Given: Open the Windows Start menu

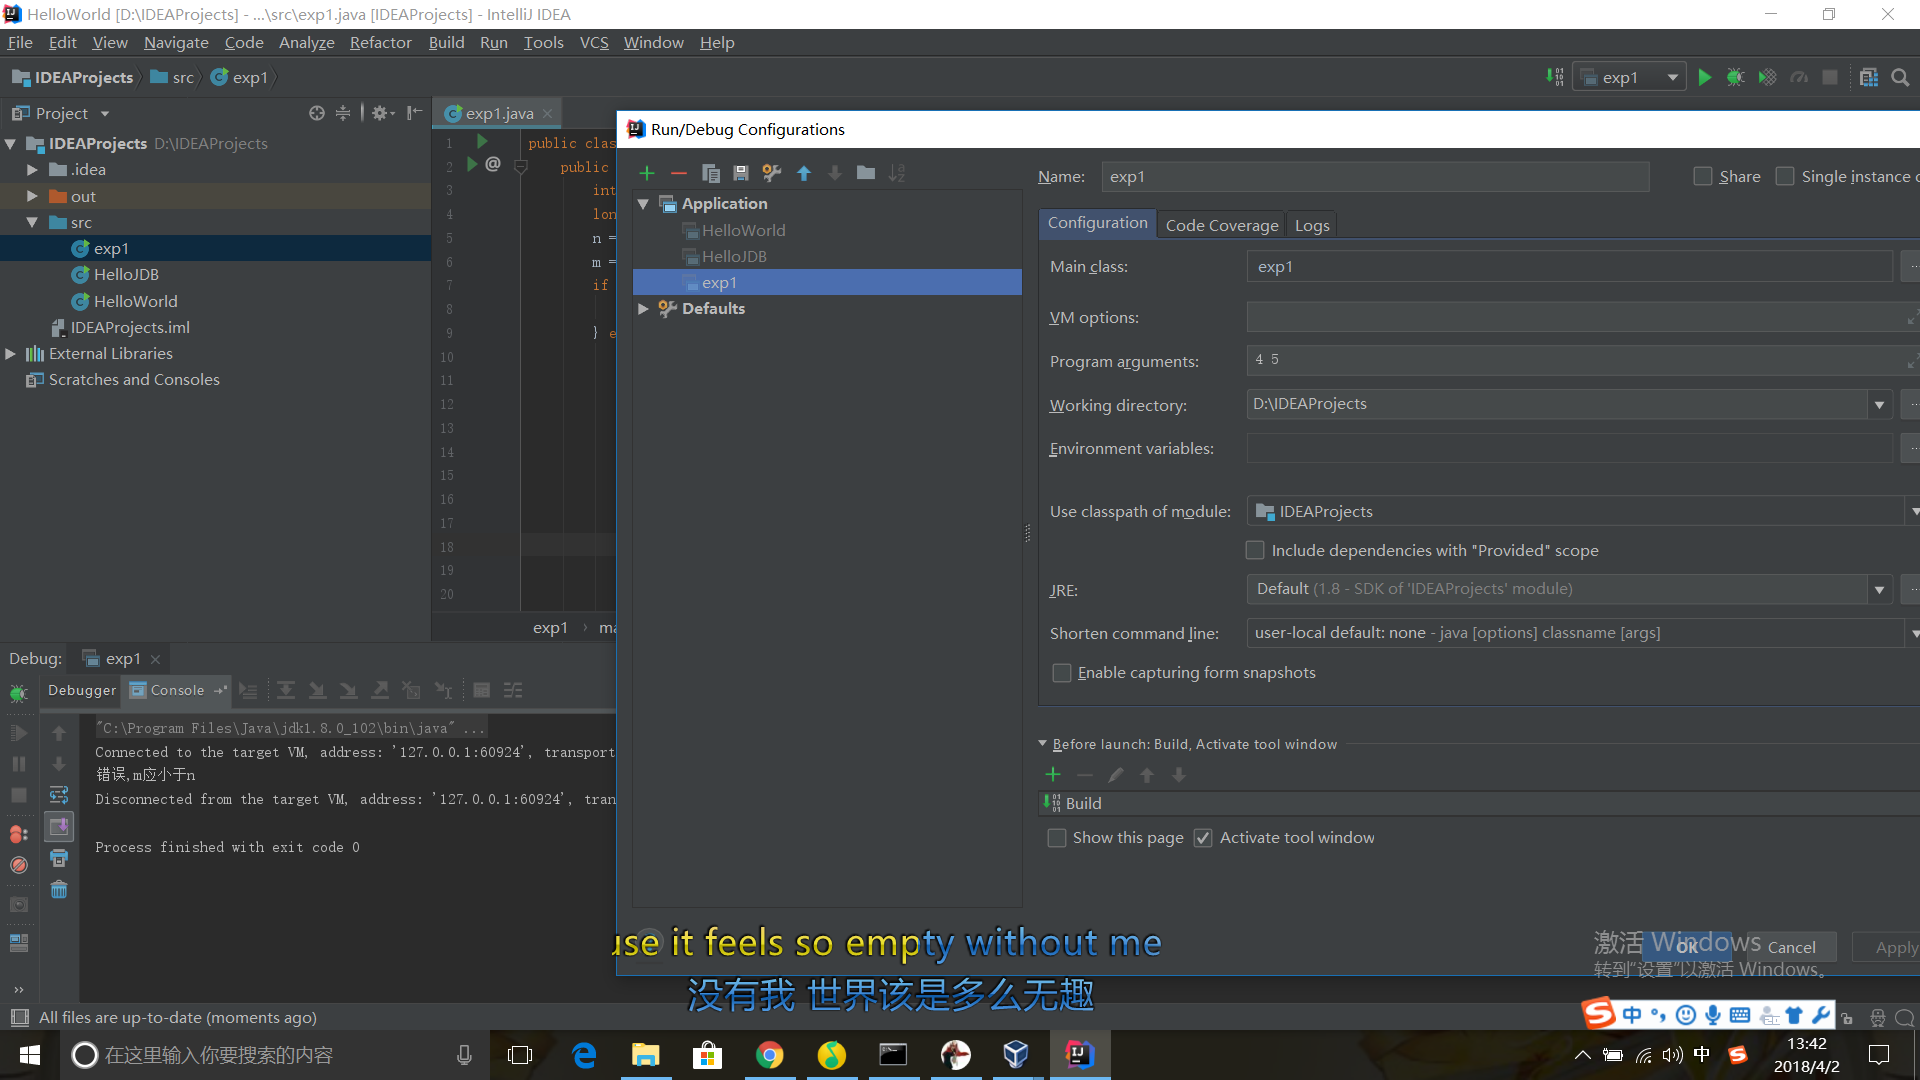Looking at the screenshot, I should 30,1055.
